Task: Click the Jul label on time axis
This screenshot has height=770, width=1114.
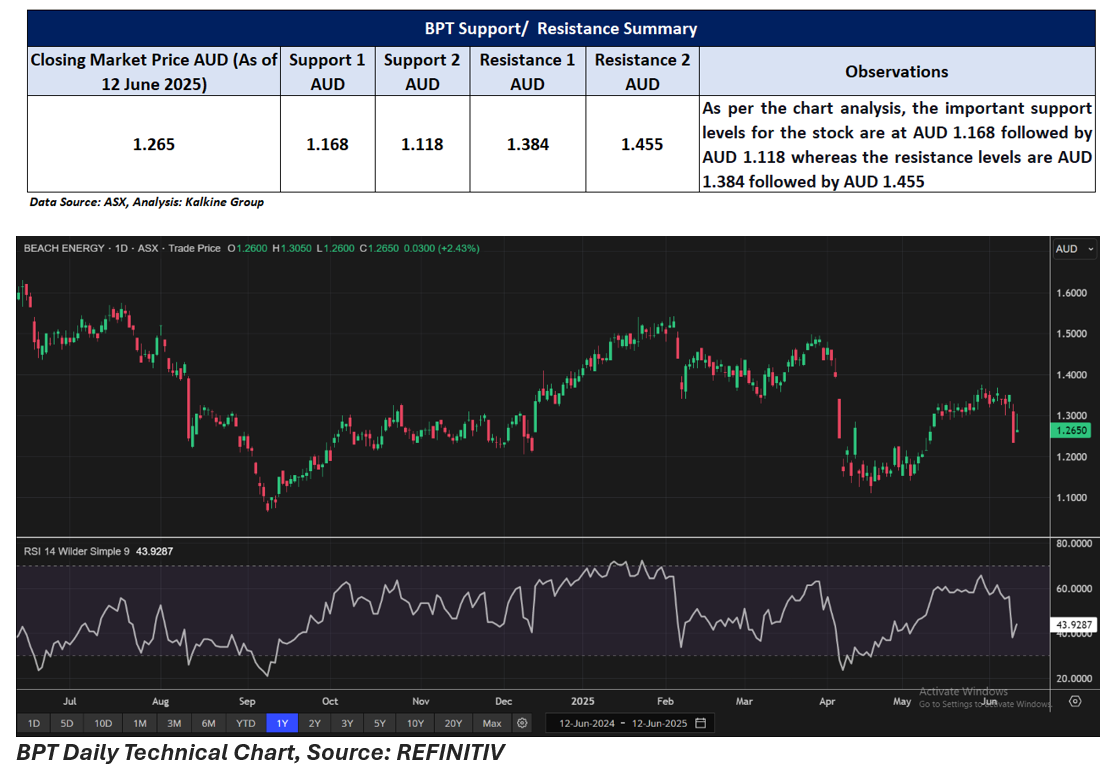Action: tap(70, 701)
